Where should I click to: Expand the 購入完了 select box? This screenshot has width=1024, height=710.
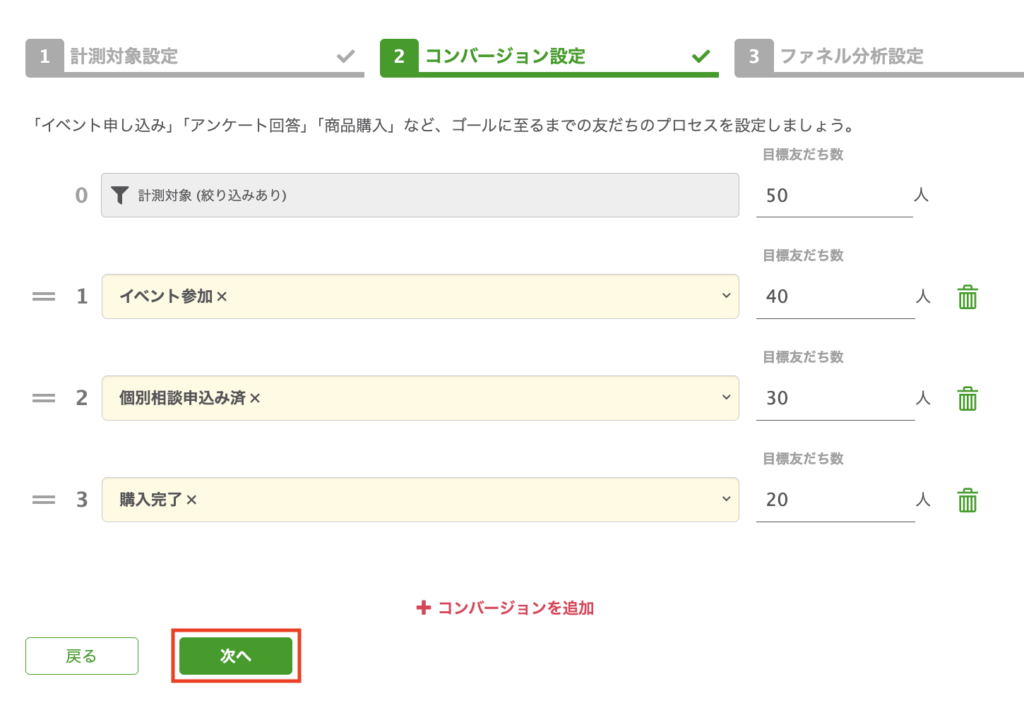pyautogui.click(x=726, y=500)
